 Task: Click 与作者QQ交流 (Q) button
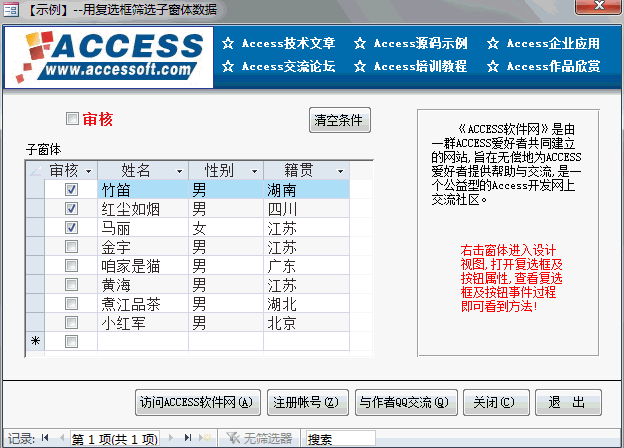click(406, 403)
